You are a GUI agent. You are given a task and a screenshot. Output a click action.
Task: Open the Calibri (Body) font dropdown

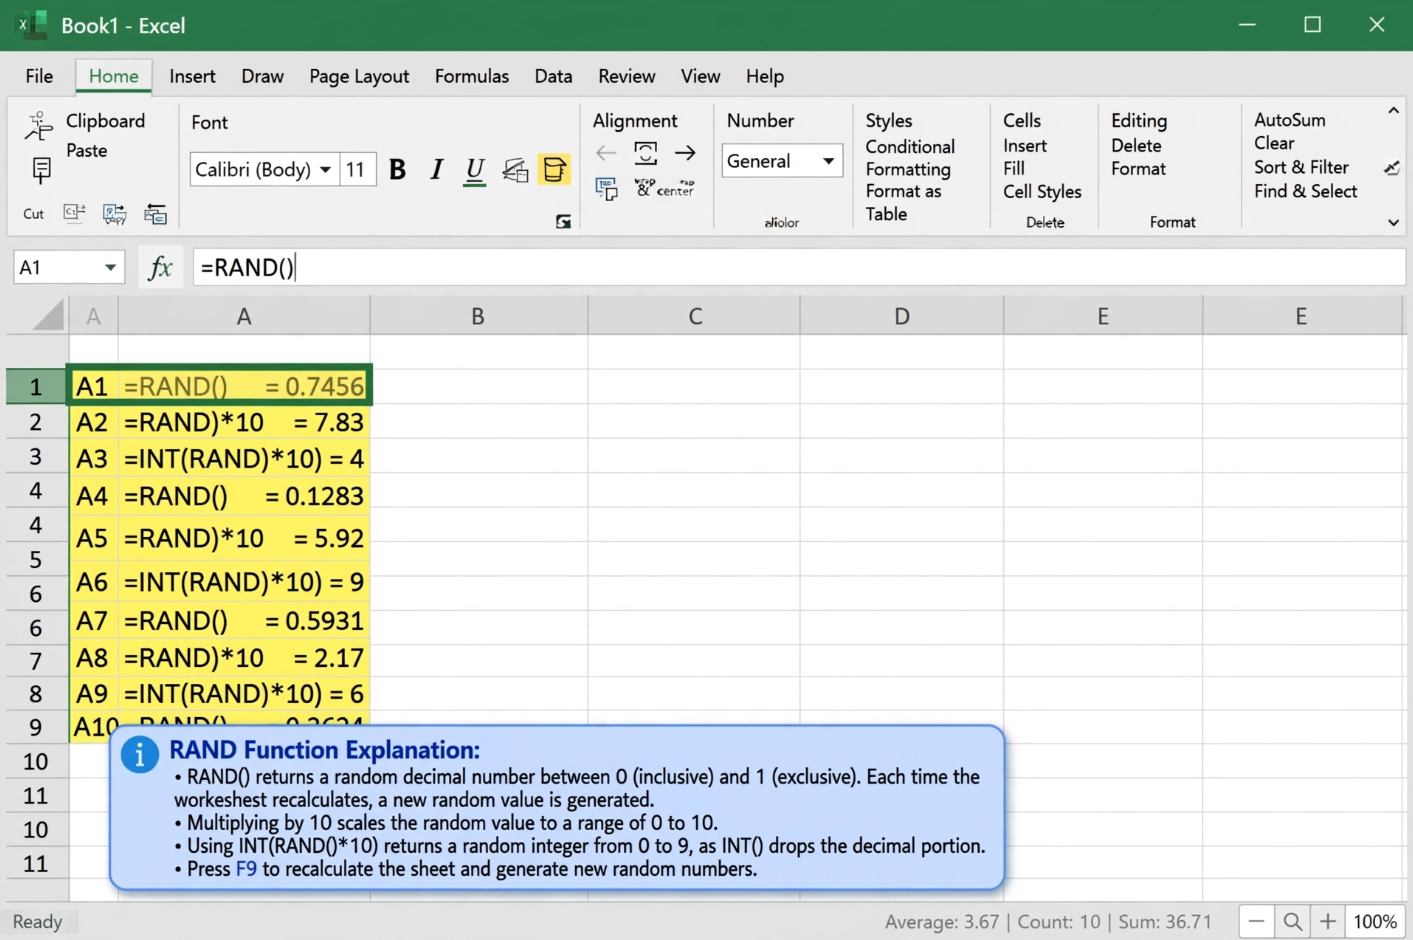point(325,170)
